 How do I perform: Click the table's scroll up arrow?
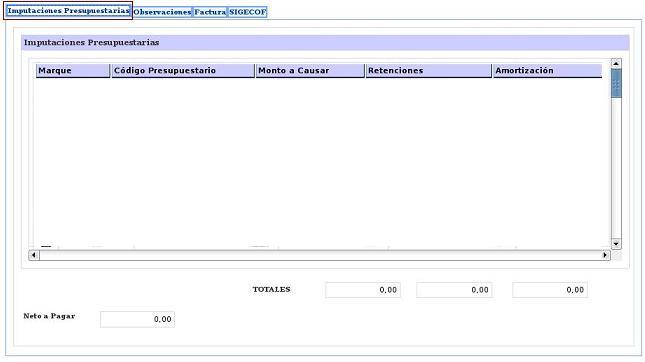click(x=616, y=63)
